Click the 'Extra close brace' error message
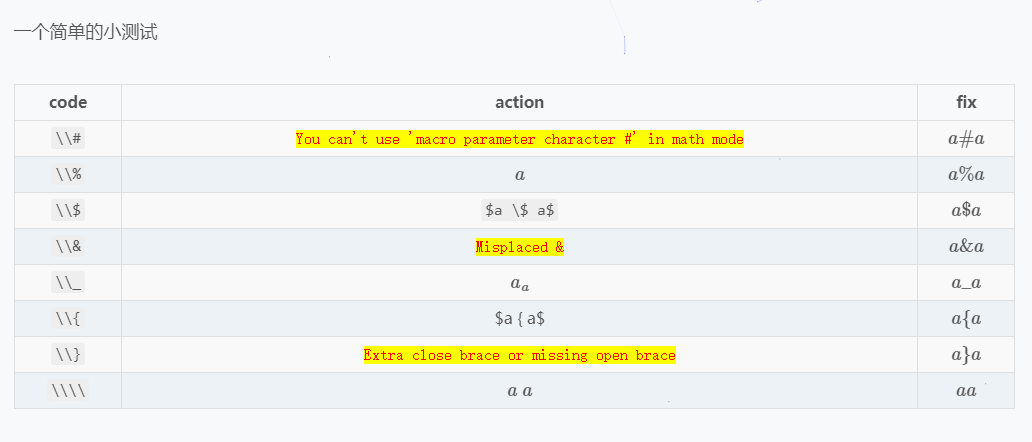Viewport: 1032px width, 442px height. (x=519, y=355)
